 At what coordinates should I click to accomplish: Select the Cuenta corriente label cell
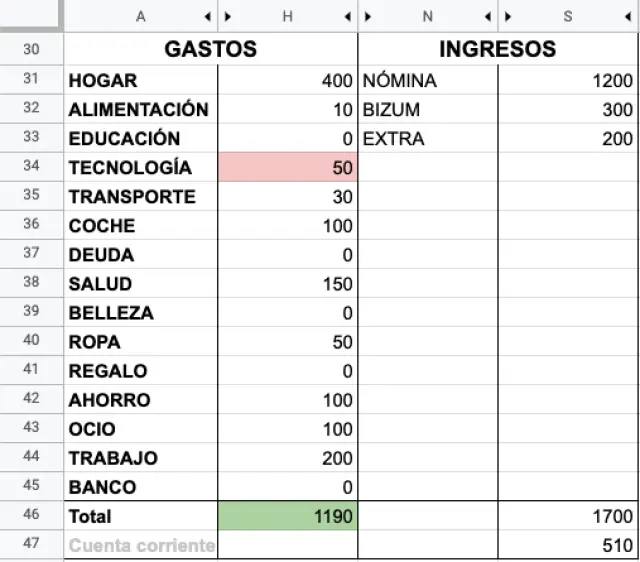click(x=141, y=545)
